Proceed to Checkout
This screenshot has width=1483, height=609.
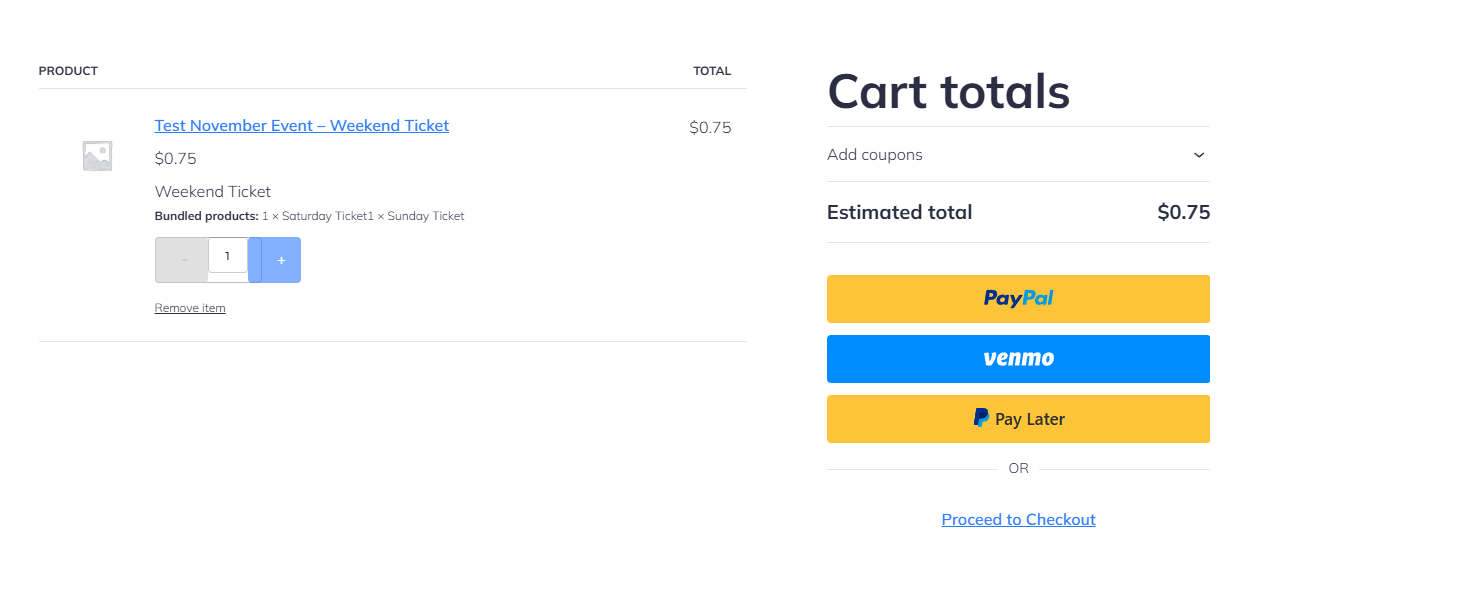[x=1018, y=520]
